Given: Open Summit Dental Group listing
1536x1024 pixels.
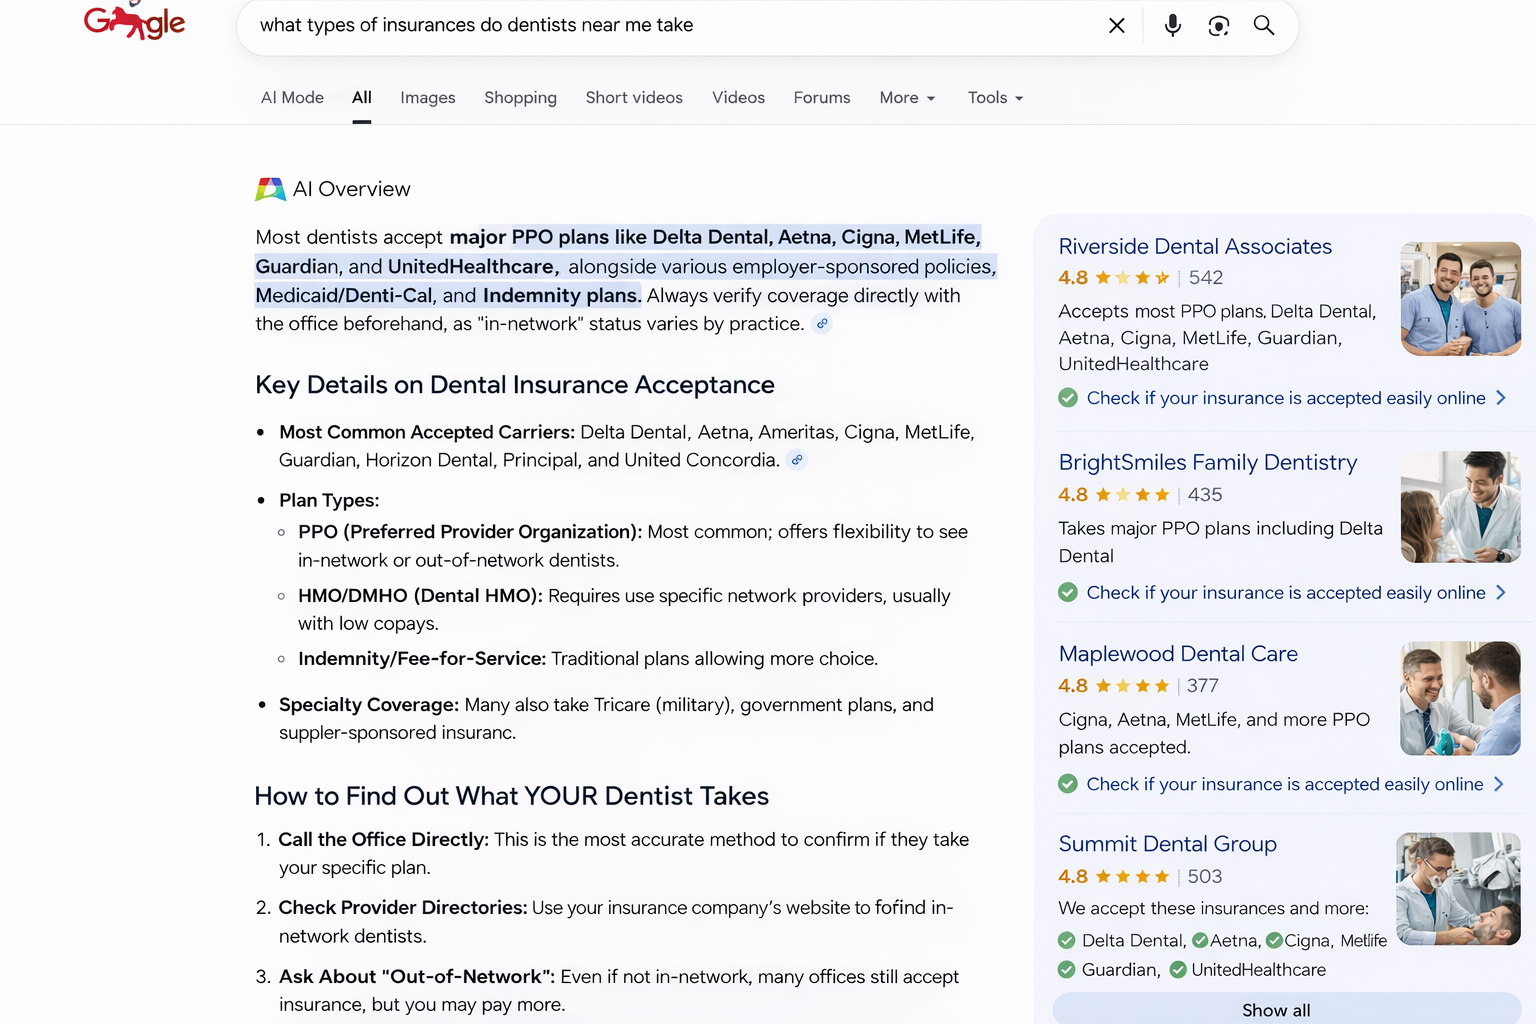Looking at the screenshot, I should point(1167,844).
